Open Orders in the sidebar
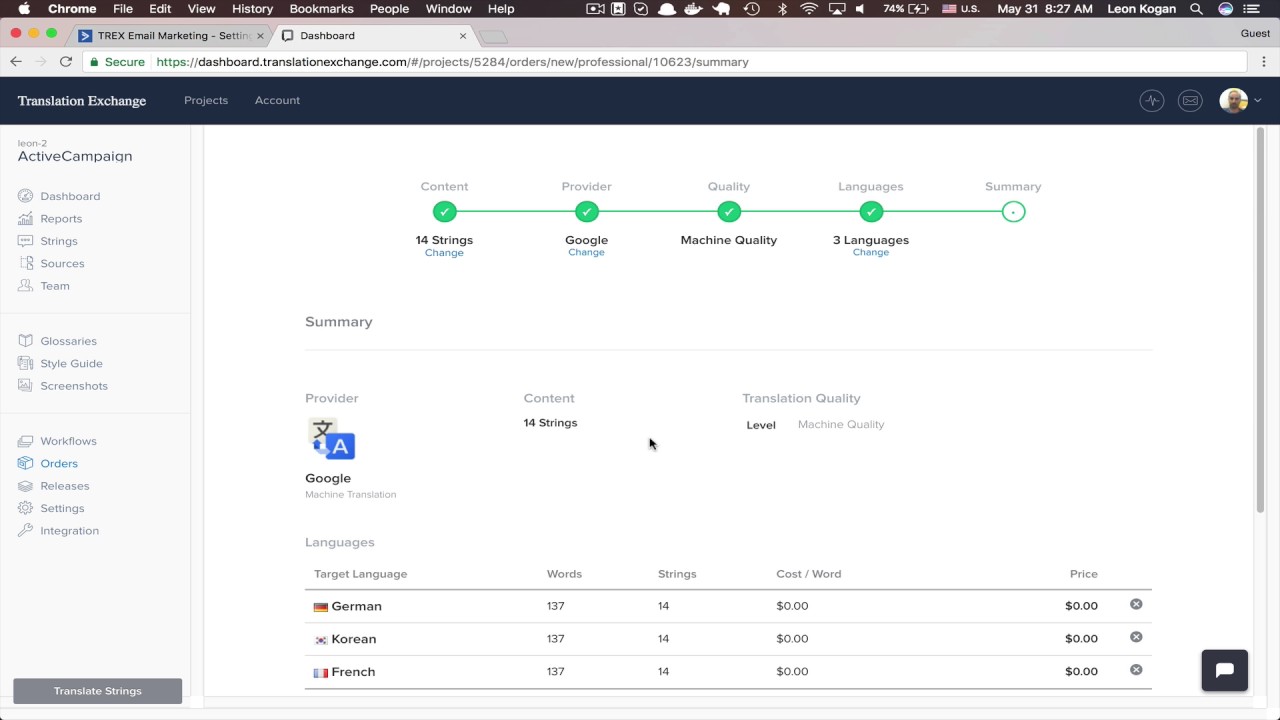This screenshot has width=1280, height=720. (x=59, y=464)
